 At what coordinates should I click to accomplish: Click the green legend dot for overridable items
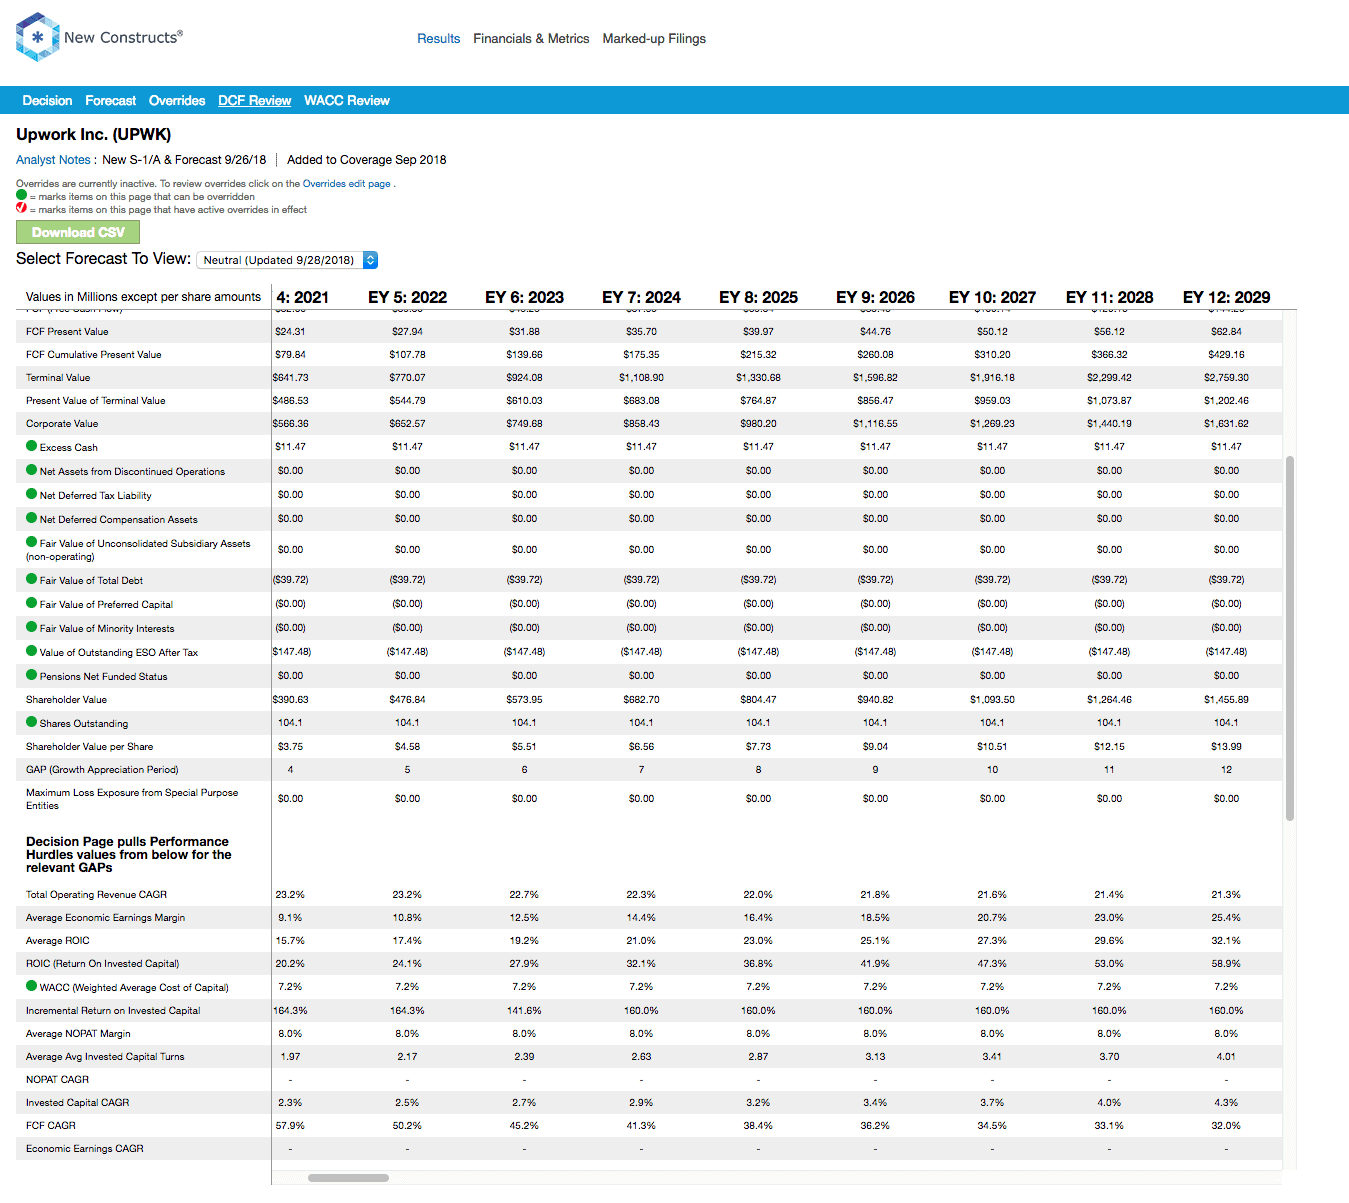point(21,196)
